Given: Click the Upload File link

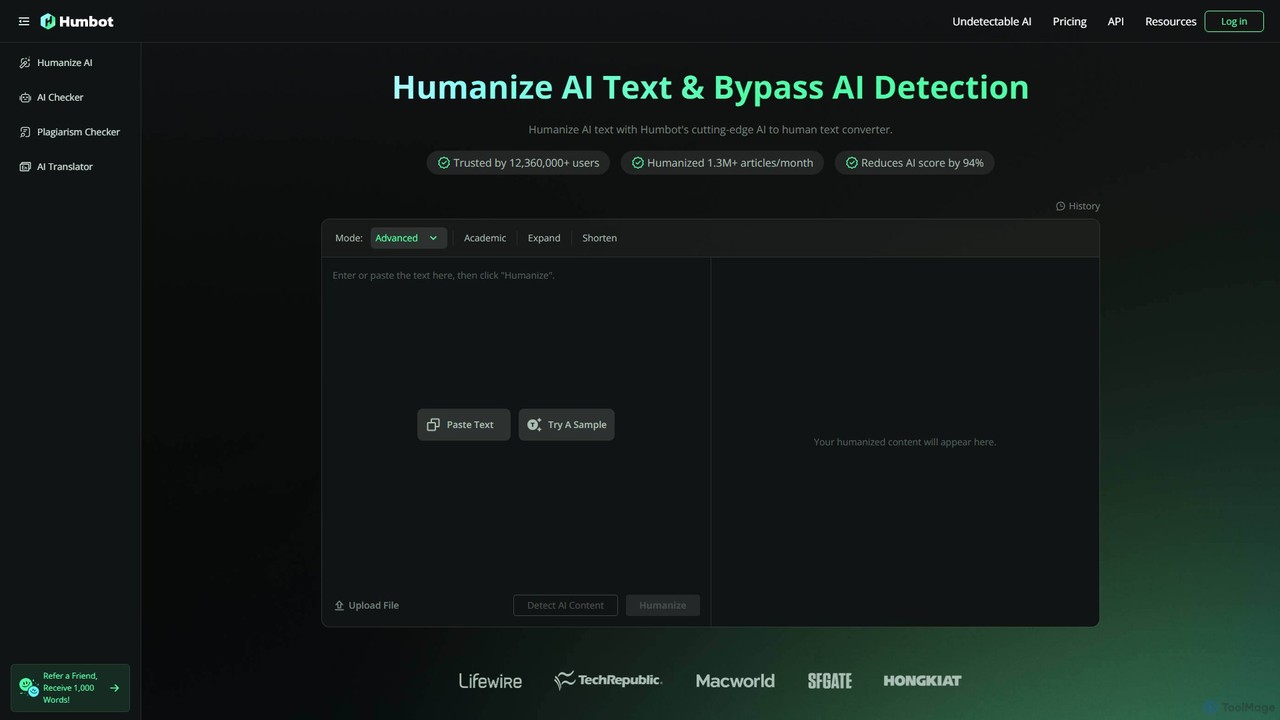Looking at the screenshot, I should [367, 605].
